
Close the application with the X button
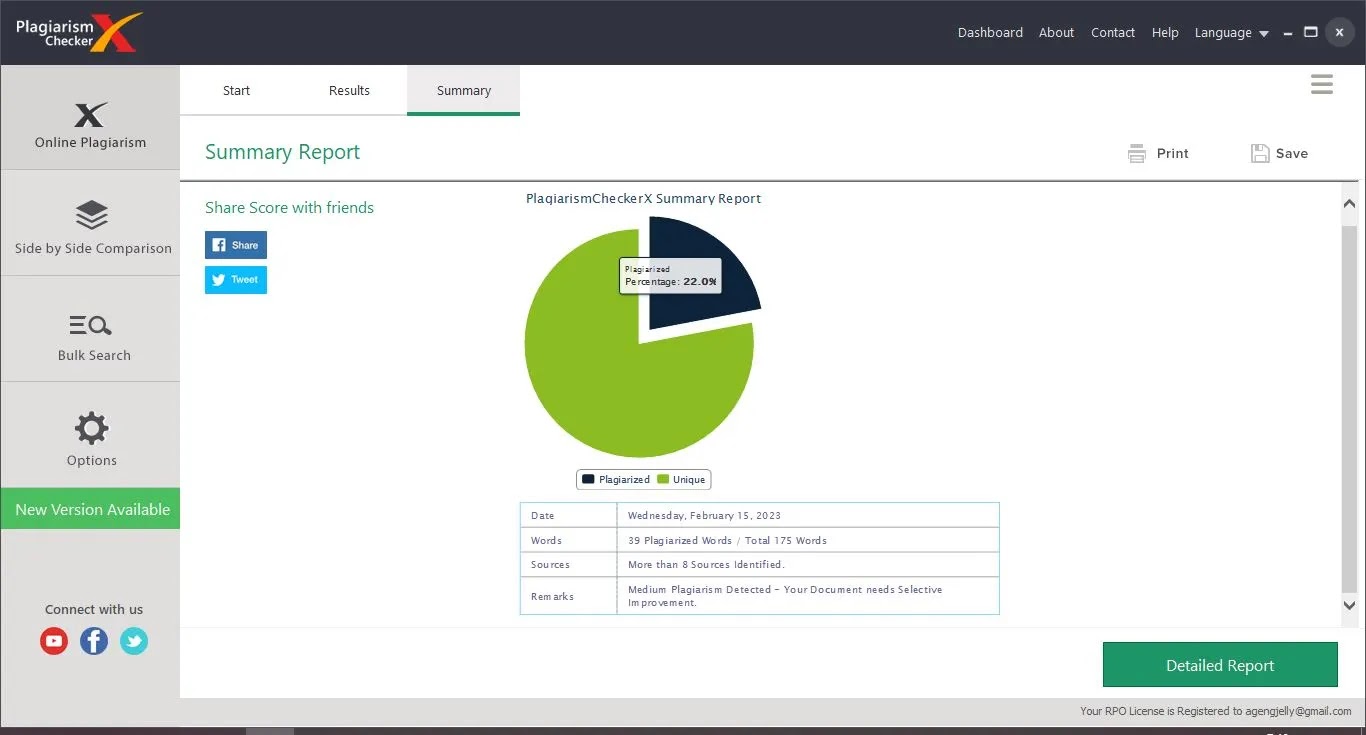pyautogui.click(x=1339, y=32)
